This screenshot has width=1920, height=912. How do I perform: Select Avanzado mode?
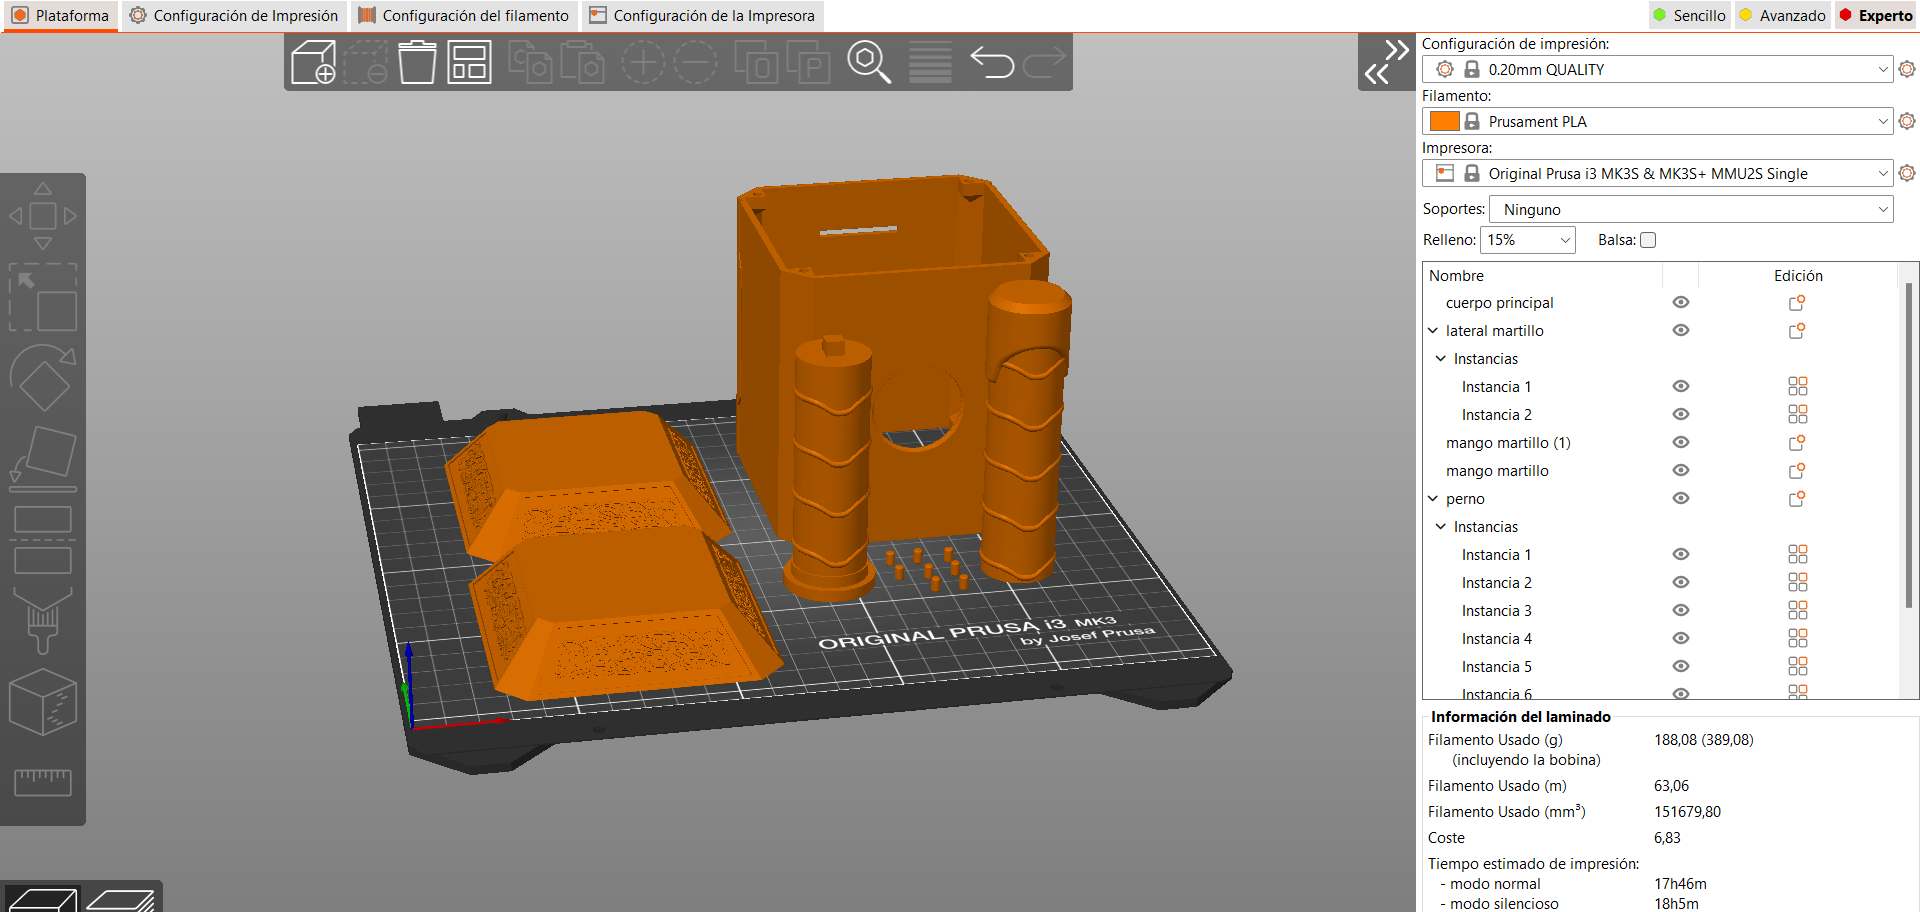click(x=1782, y=15)
